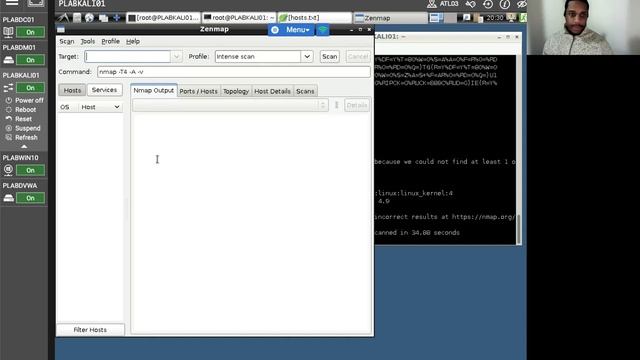
Task: Click the PLABDM01 server icon
Action: click(x=8, y=60)
